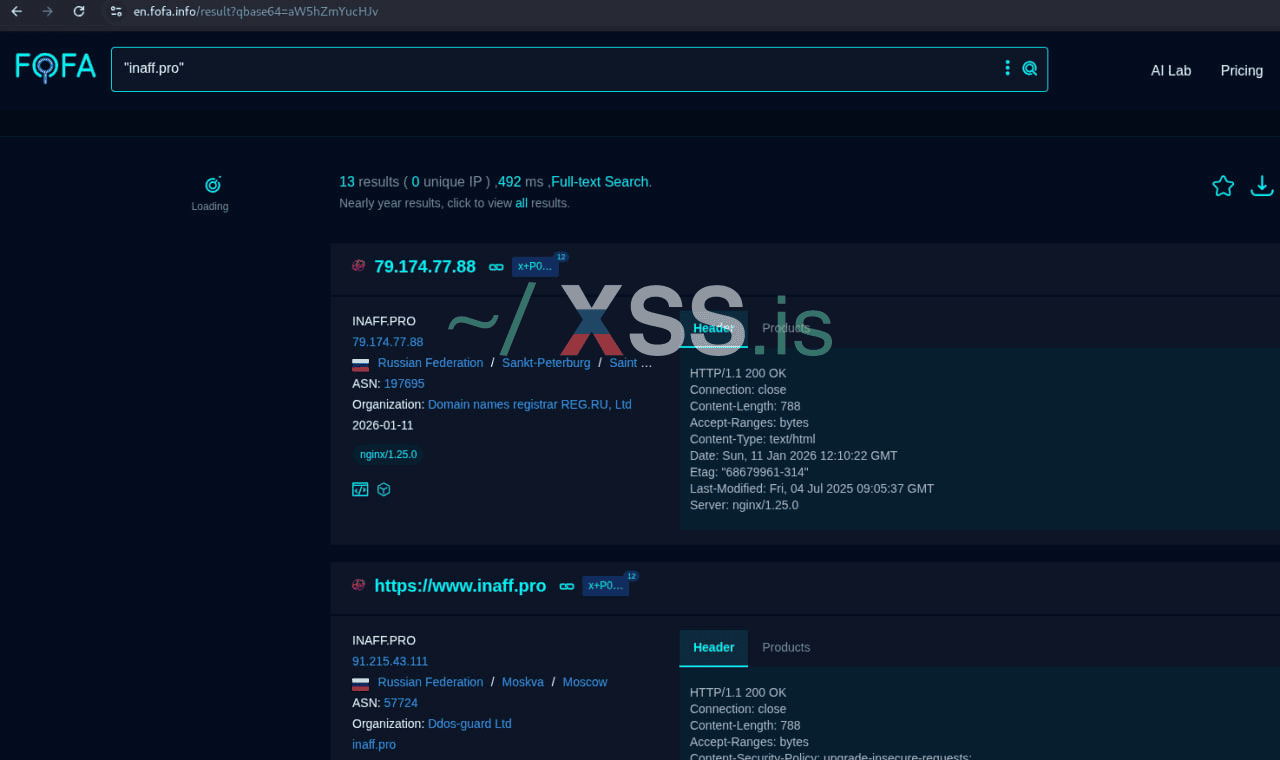
Task: Filter by ASN 197695
Action: [x=404, y=384]
